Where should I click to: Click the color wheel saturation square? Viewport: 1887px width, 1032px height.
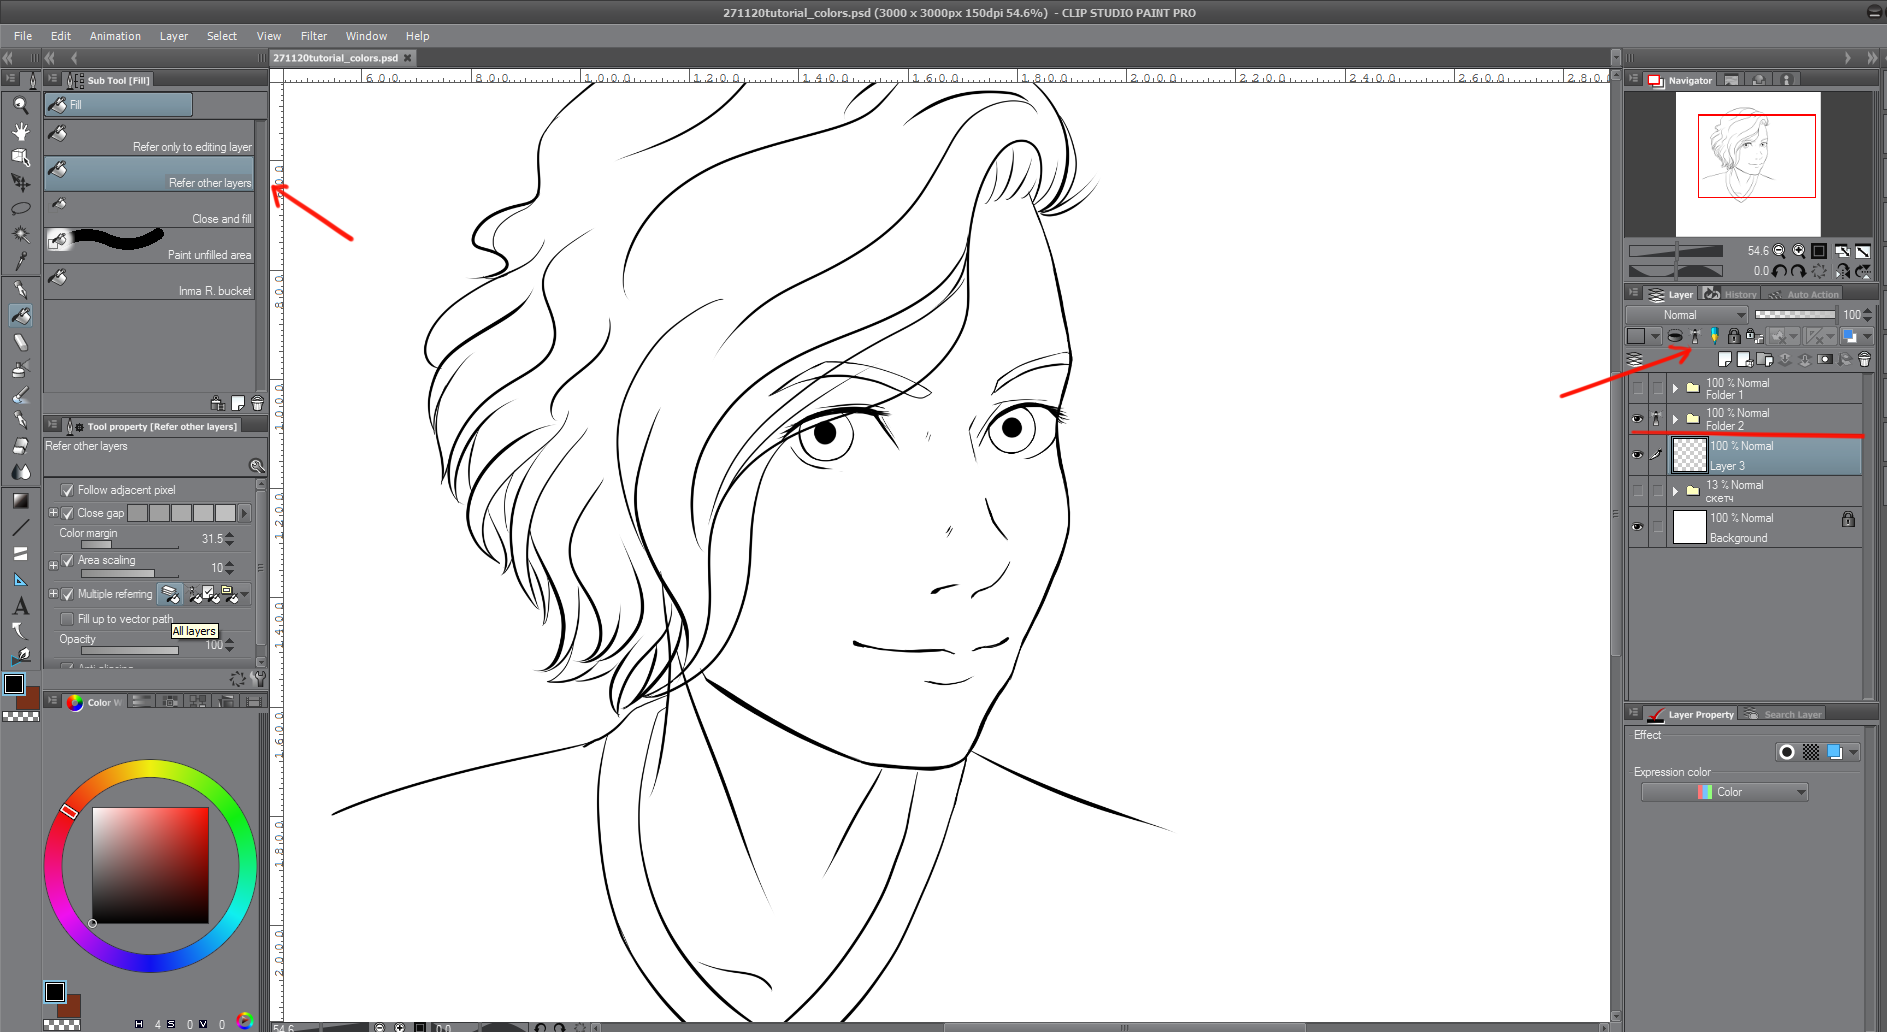150,865
